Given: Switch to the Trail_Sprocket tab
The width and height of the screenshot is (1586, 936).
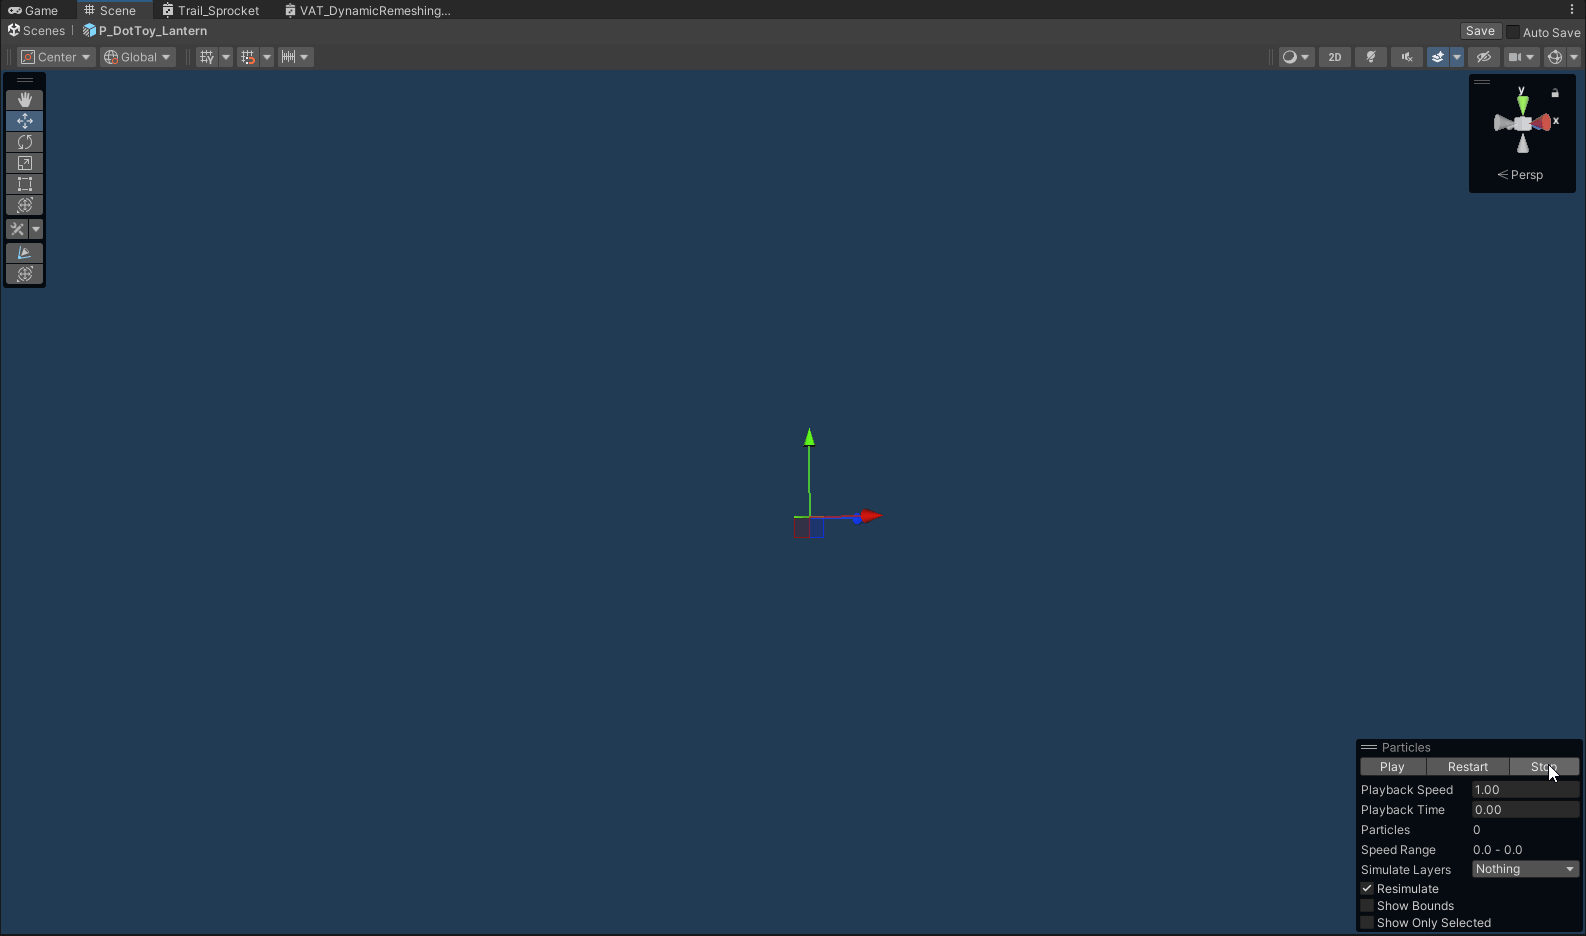Looking at the screenshot, I should tap(211, 10).
